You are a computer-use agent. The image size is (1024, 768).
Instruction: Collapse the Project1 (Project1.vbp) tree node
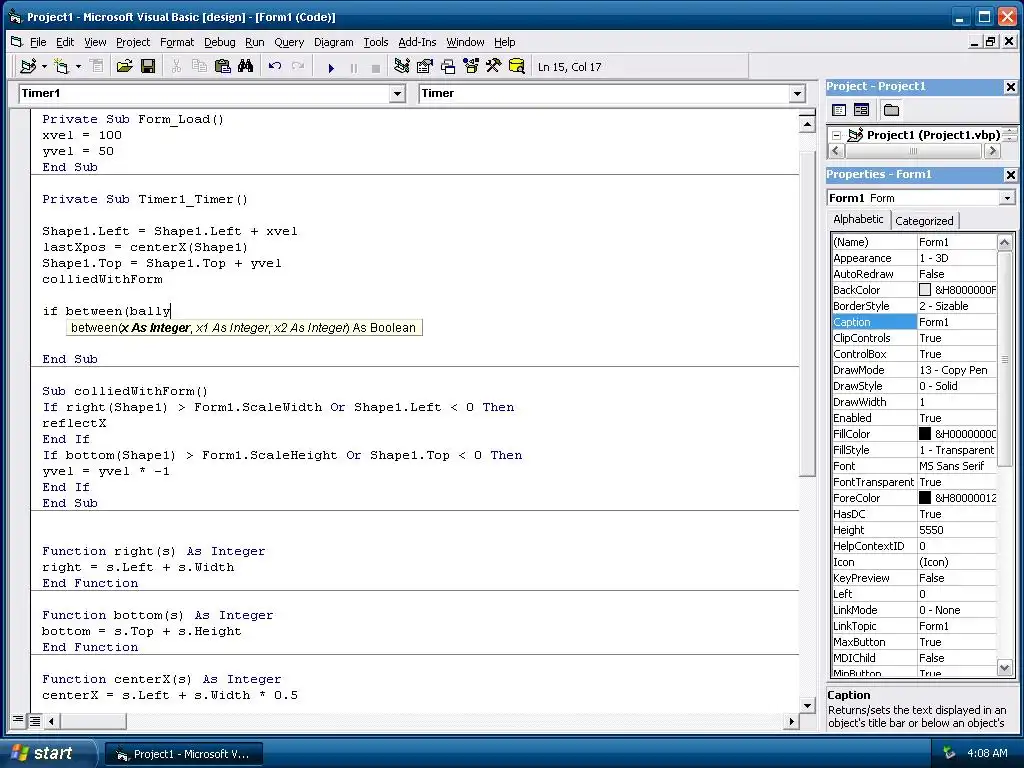pyautogui.click(x=837, y=136)
